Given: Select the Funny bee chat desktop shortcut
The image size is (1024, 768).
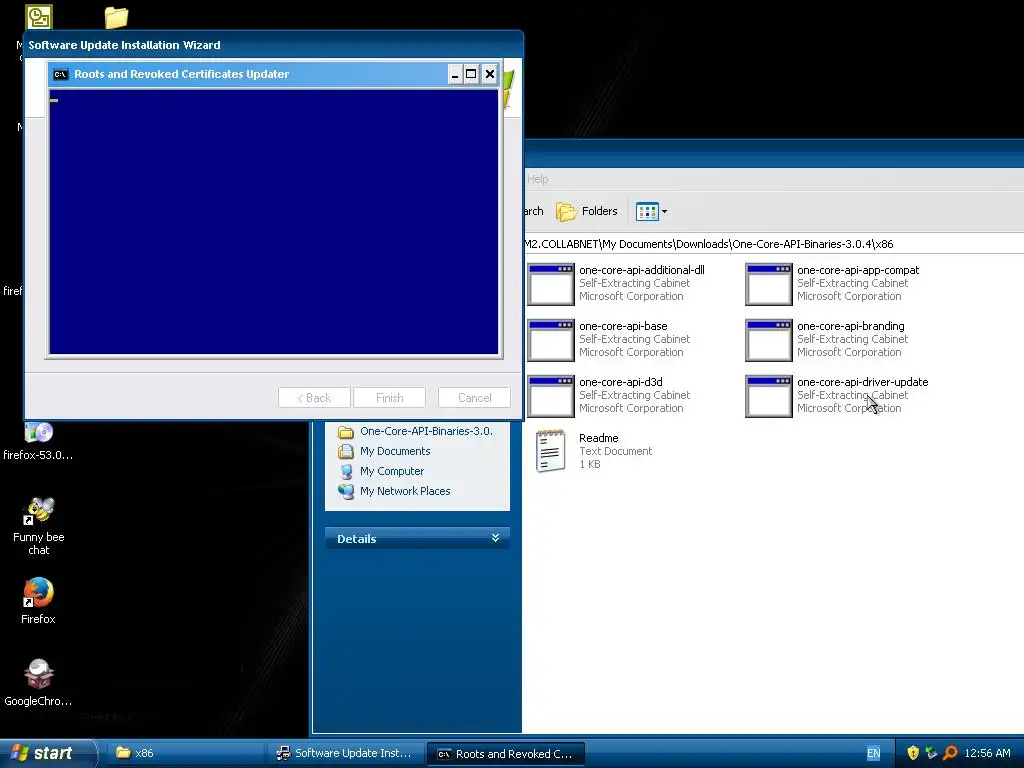Looking at the screenshot, I should 39,526.
